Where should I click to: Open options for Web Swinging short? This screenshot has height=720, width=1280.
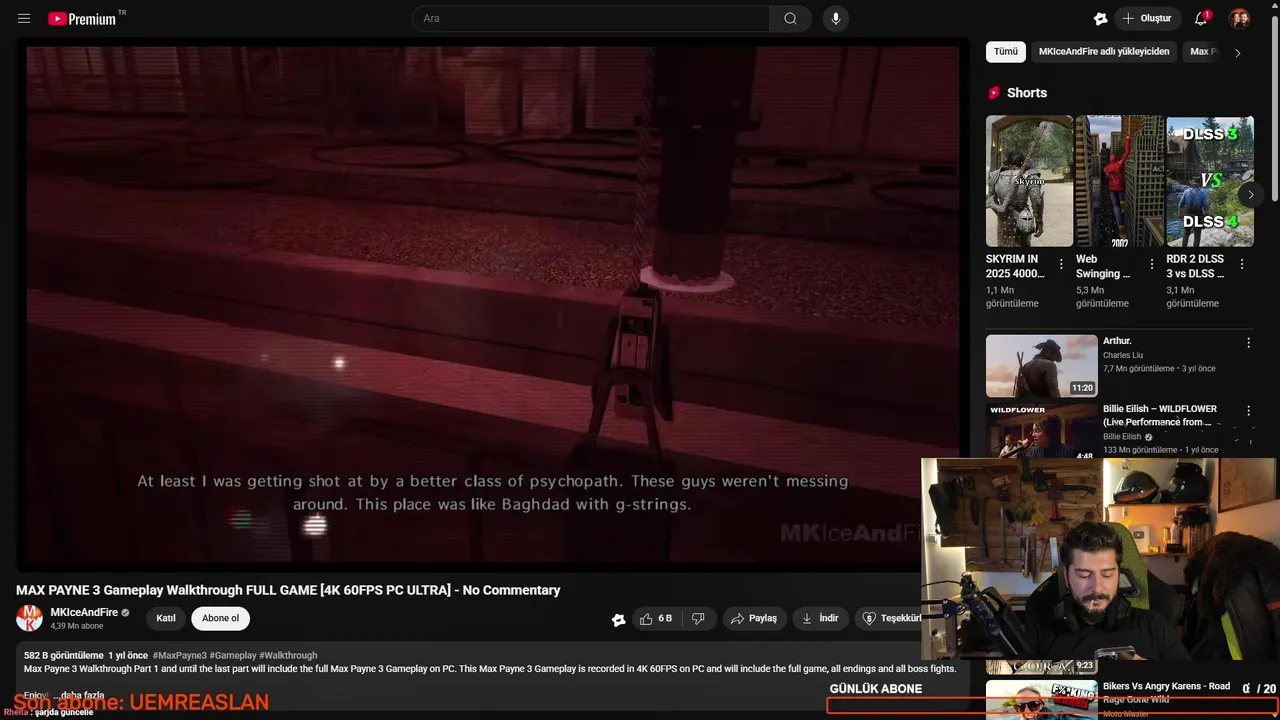click(1151, 265)
